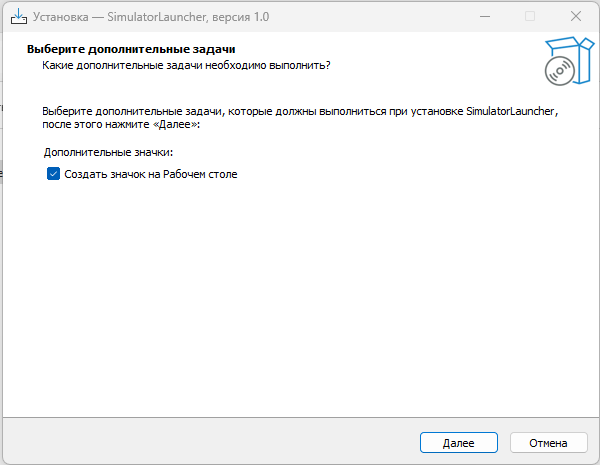Image resolution: width=600 pixels, height=465 pixels.
Task: Click the box-with-disc setup image
Action: point(564,61)
